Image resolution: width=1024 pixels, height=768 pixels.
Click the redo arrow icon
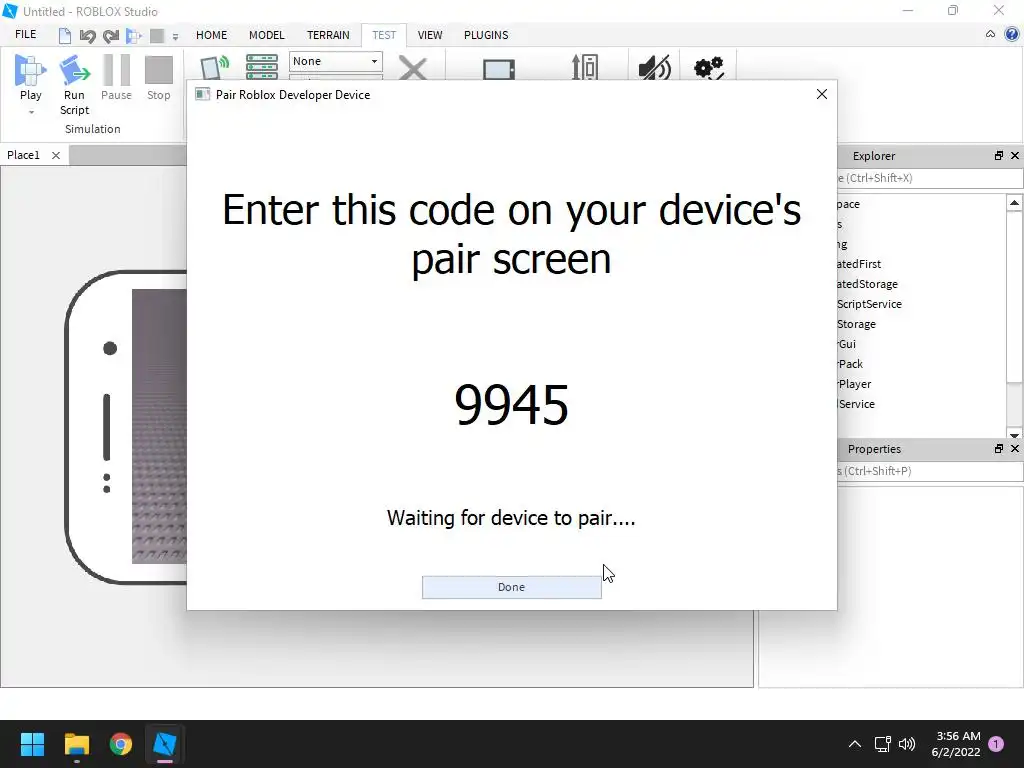[x=110, y=35]
